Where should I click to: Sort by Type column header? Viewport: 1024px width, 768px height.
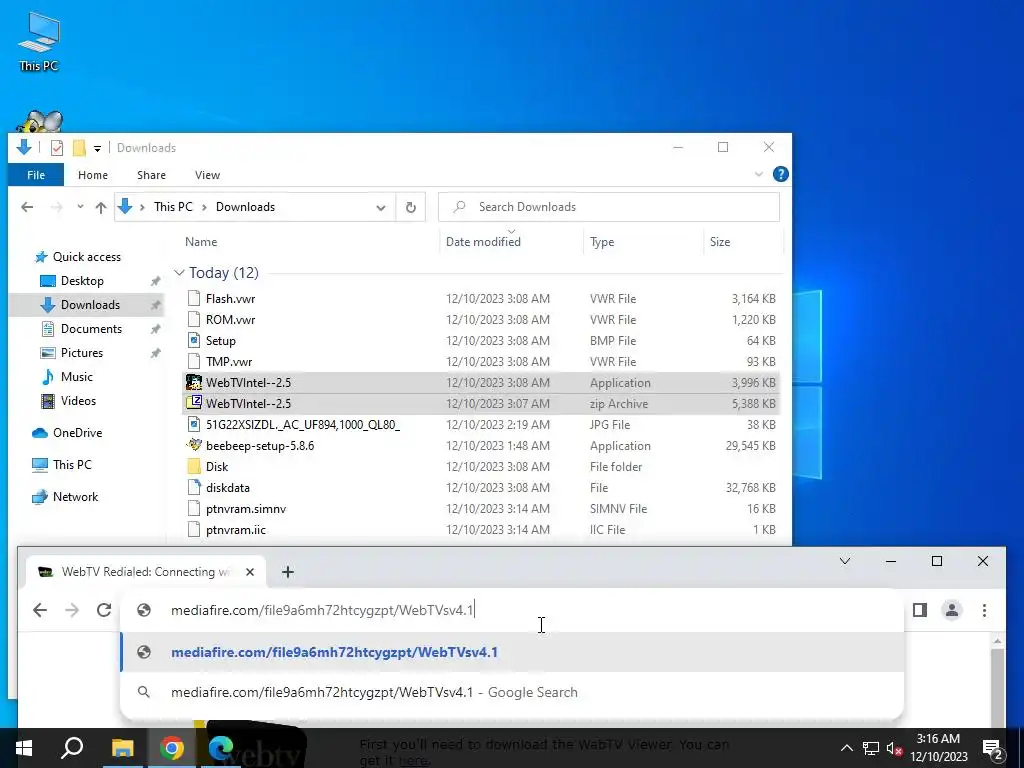[x=602, y=242]
